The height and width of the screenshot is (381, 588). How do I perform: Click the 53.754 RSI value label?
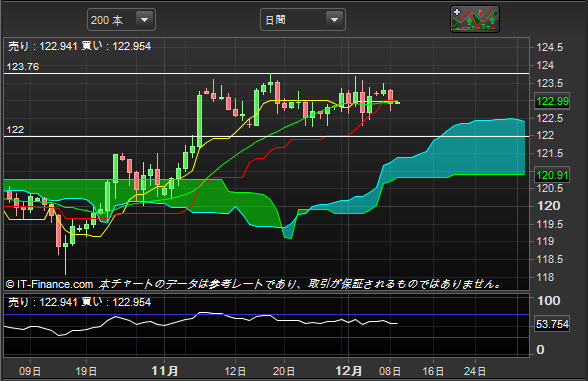(x=552, y=324)
